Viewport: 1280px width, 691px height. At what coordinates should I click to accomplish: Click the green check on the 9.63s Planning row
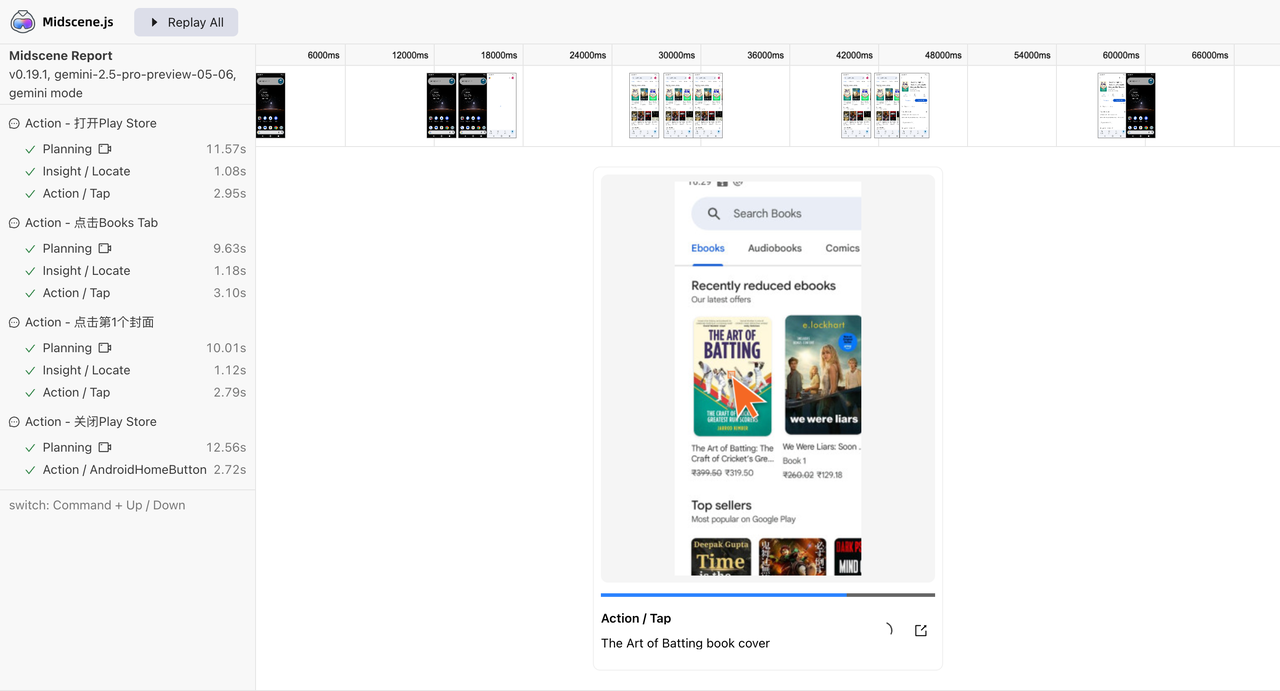[x=31, y=249]
